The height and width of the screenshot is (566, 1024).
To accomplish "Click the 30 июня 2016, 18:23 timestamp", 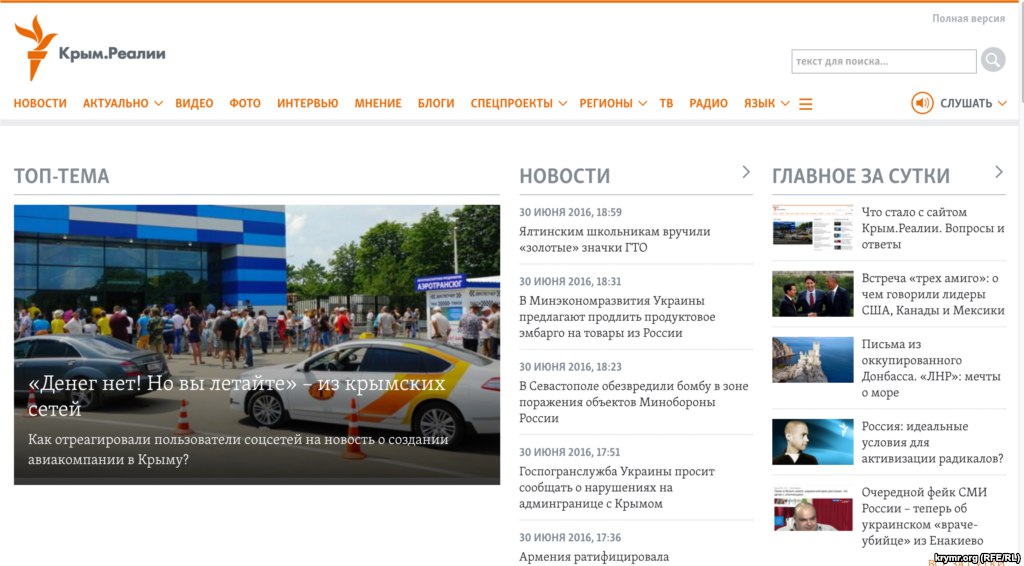I will 570,366.
